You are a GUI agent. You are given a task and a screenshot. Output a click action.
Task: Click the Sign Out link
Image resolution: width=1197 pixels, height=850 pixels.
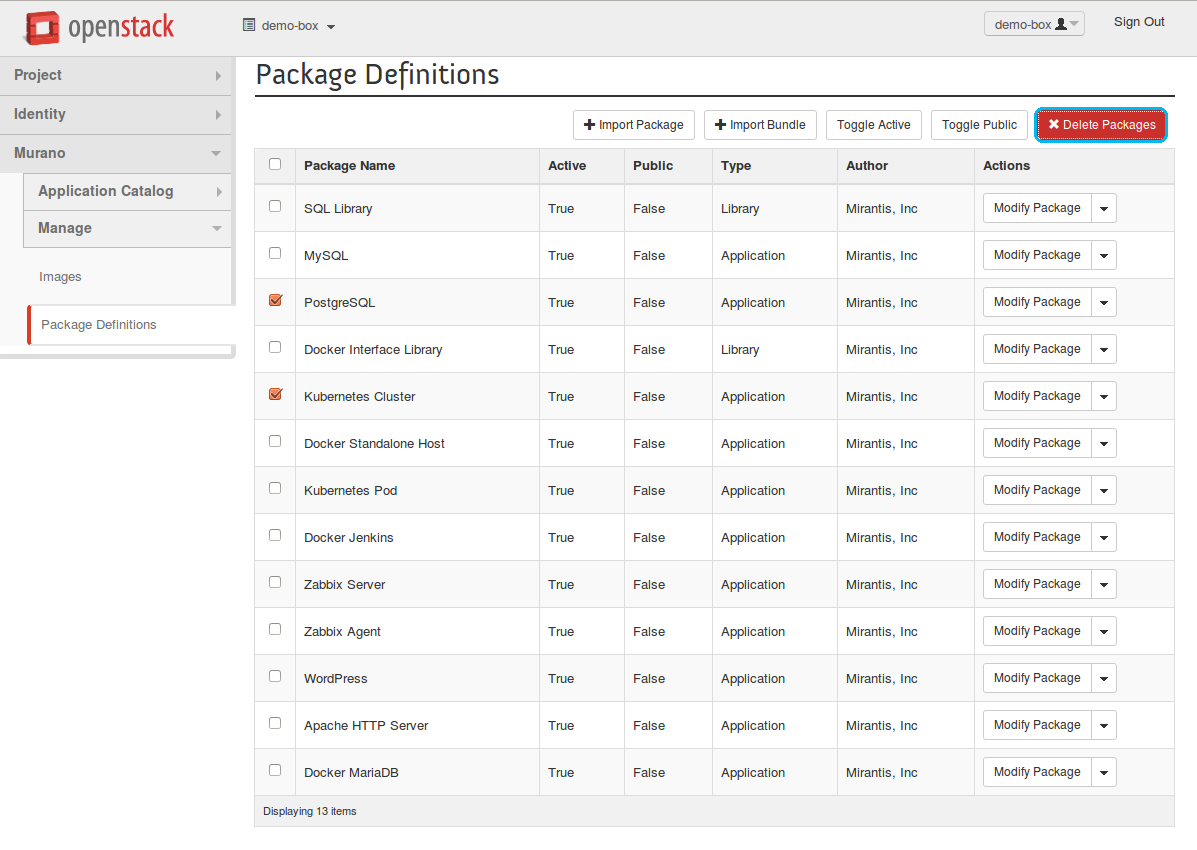point(1139,22)
